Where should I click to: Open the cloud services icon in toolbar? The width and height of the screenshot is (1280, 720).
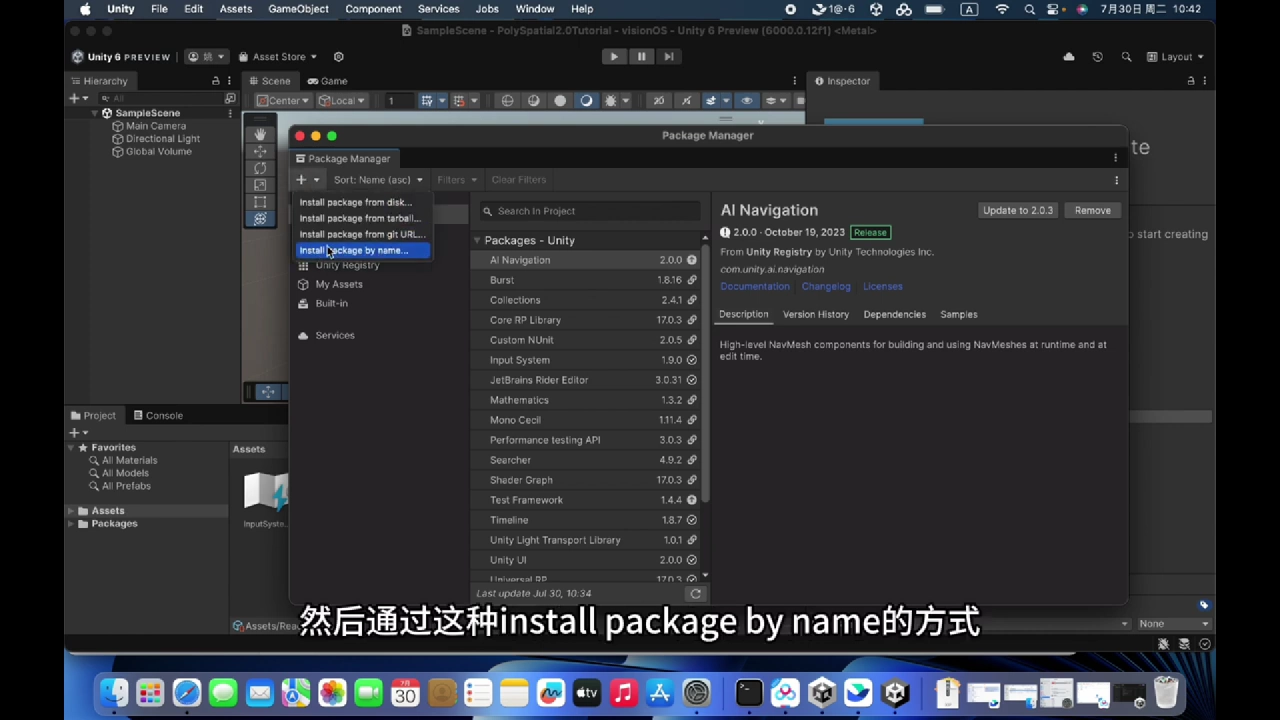click(1069, 57)
